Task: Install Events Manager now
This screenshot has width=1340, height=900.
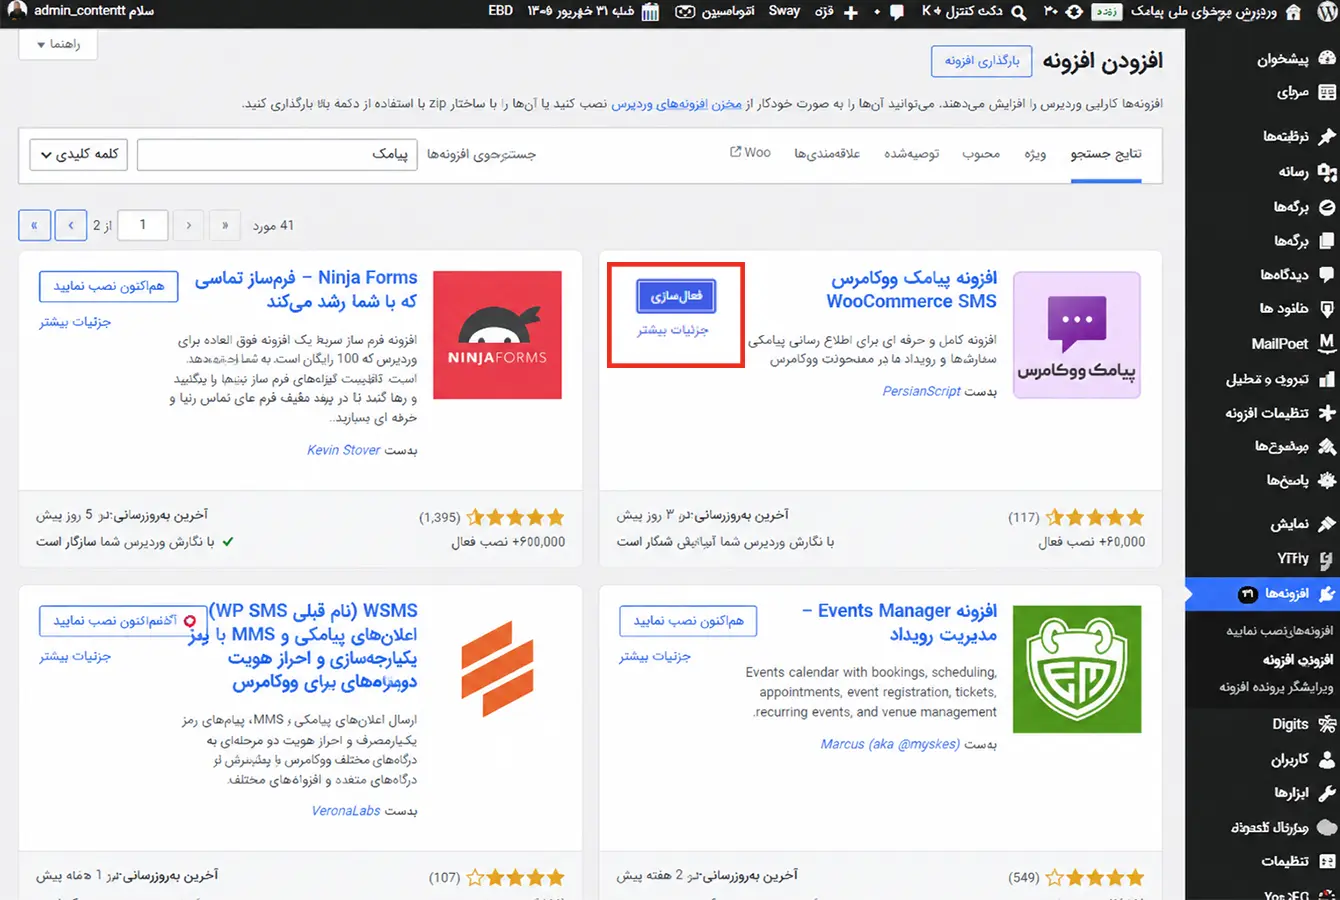Action: [x=688, y=621]
